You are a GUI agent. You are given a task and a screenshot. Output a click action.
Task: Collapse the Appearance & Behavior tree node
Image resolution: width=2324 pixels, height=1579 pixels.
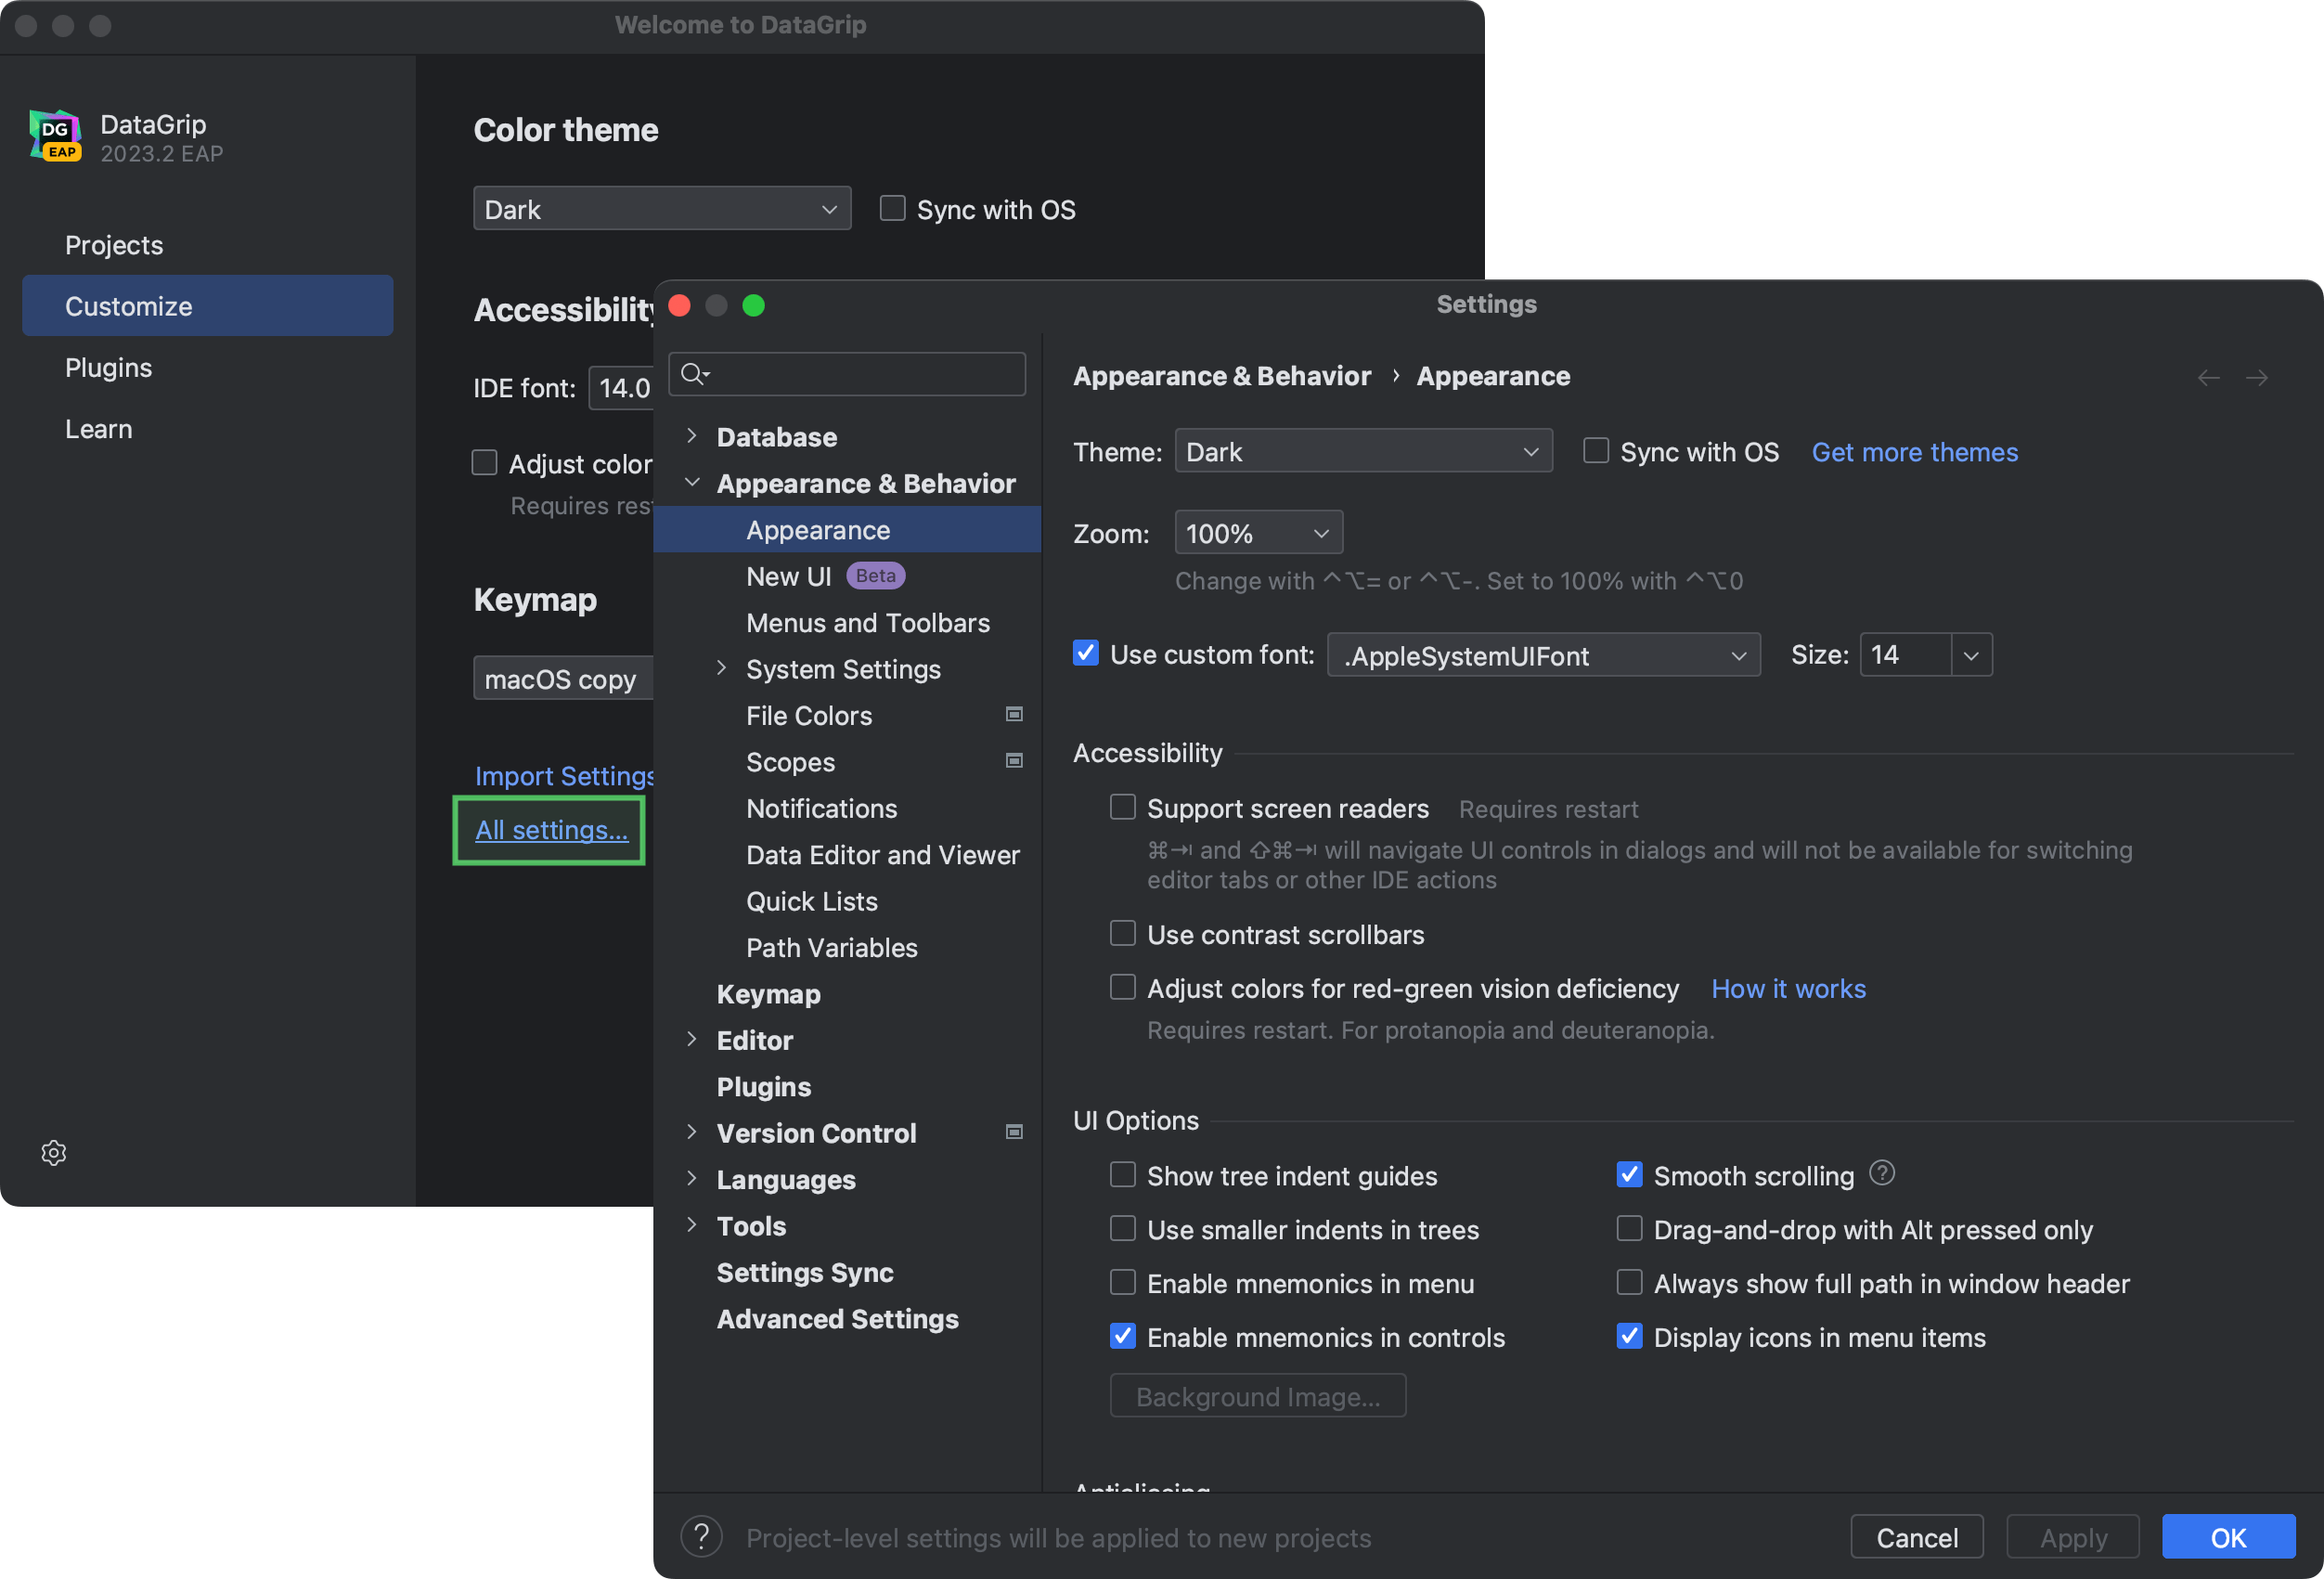coord(693,482)
